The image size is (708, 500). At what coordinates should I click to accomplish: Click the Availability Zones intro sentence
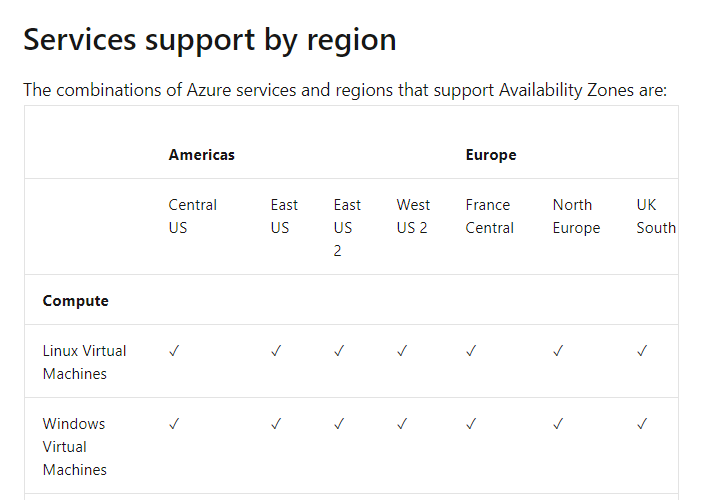pos(345,90)
